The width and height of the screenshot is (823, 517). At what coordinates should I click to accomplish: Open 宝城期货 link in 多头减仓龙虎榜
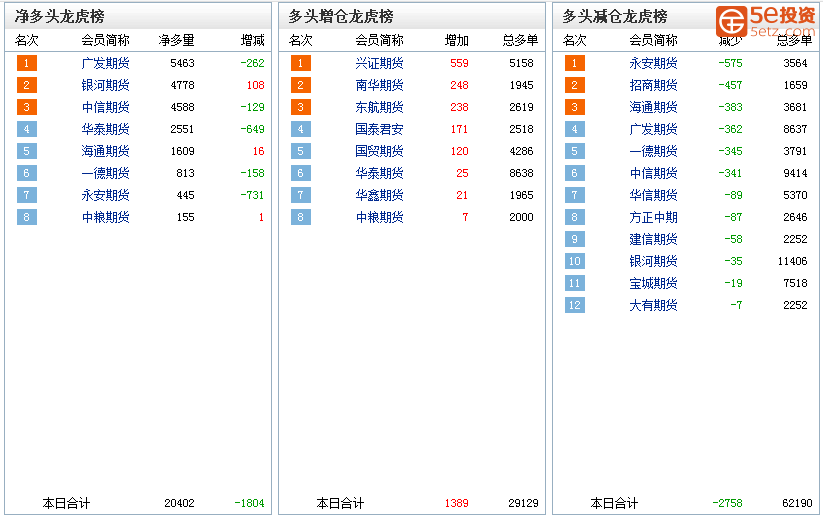tap(653, 284)
